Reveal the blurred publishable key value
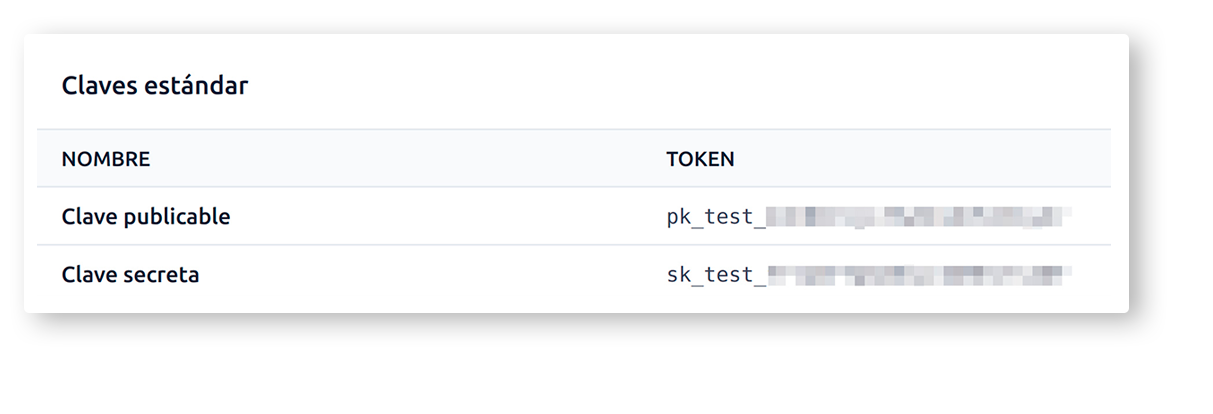Image resolution: width=1213 pixels, height=414 pixels. pos(919,217)
